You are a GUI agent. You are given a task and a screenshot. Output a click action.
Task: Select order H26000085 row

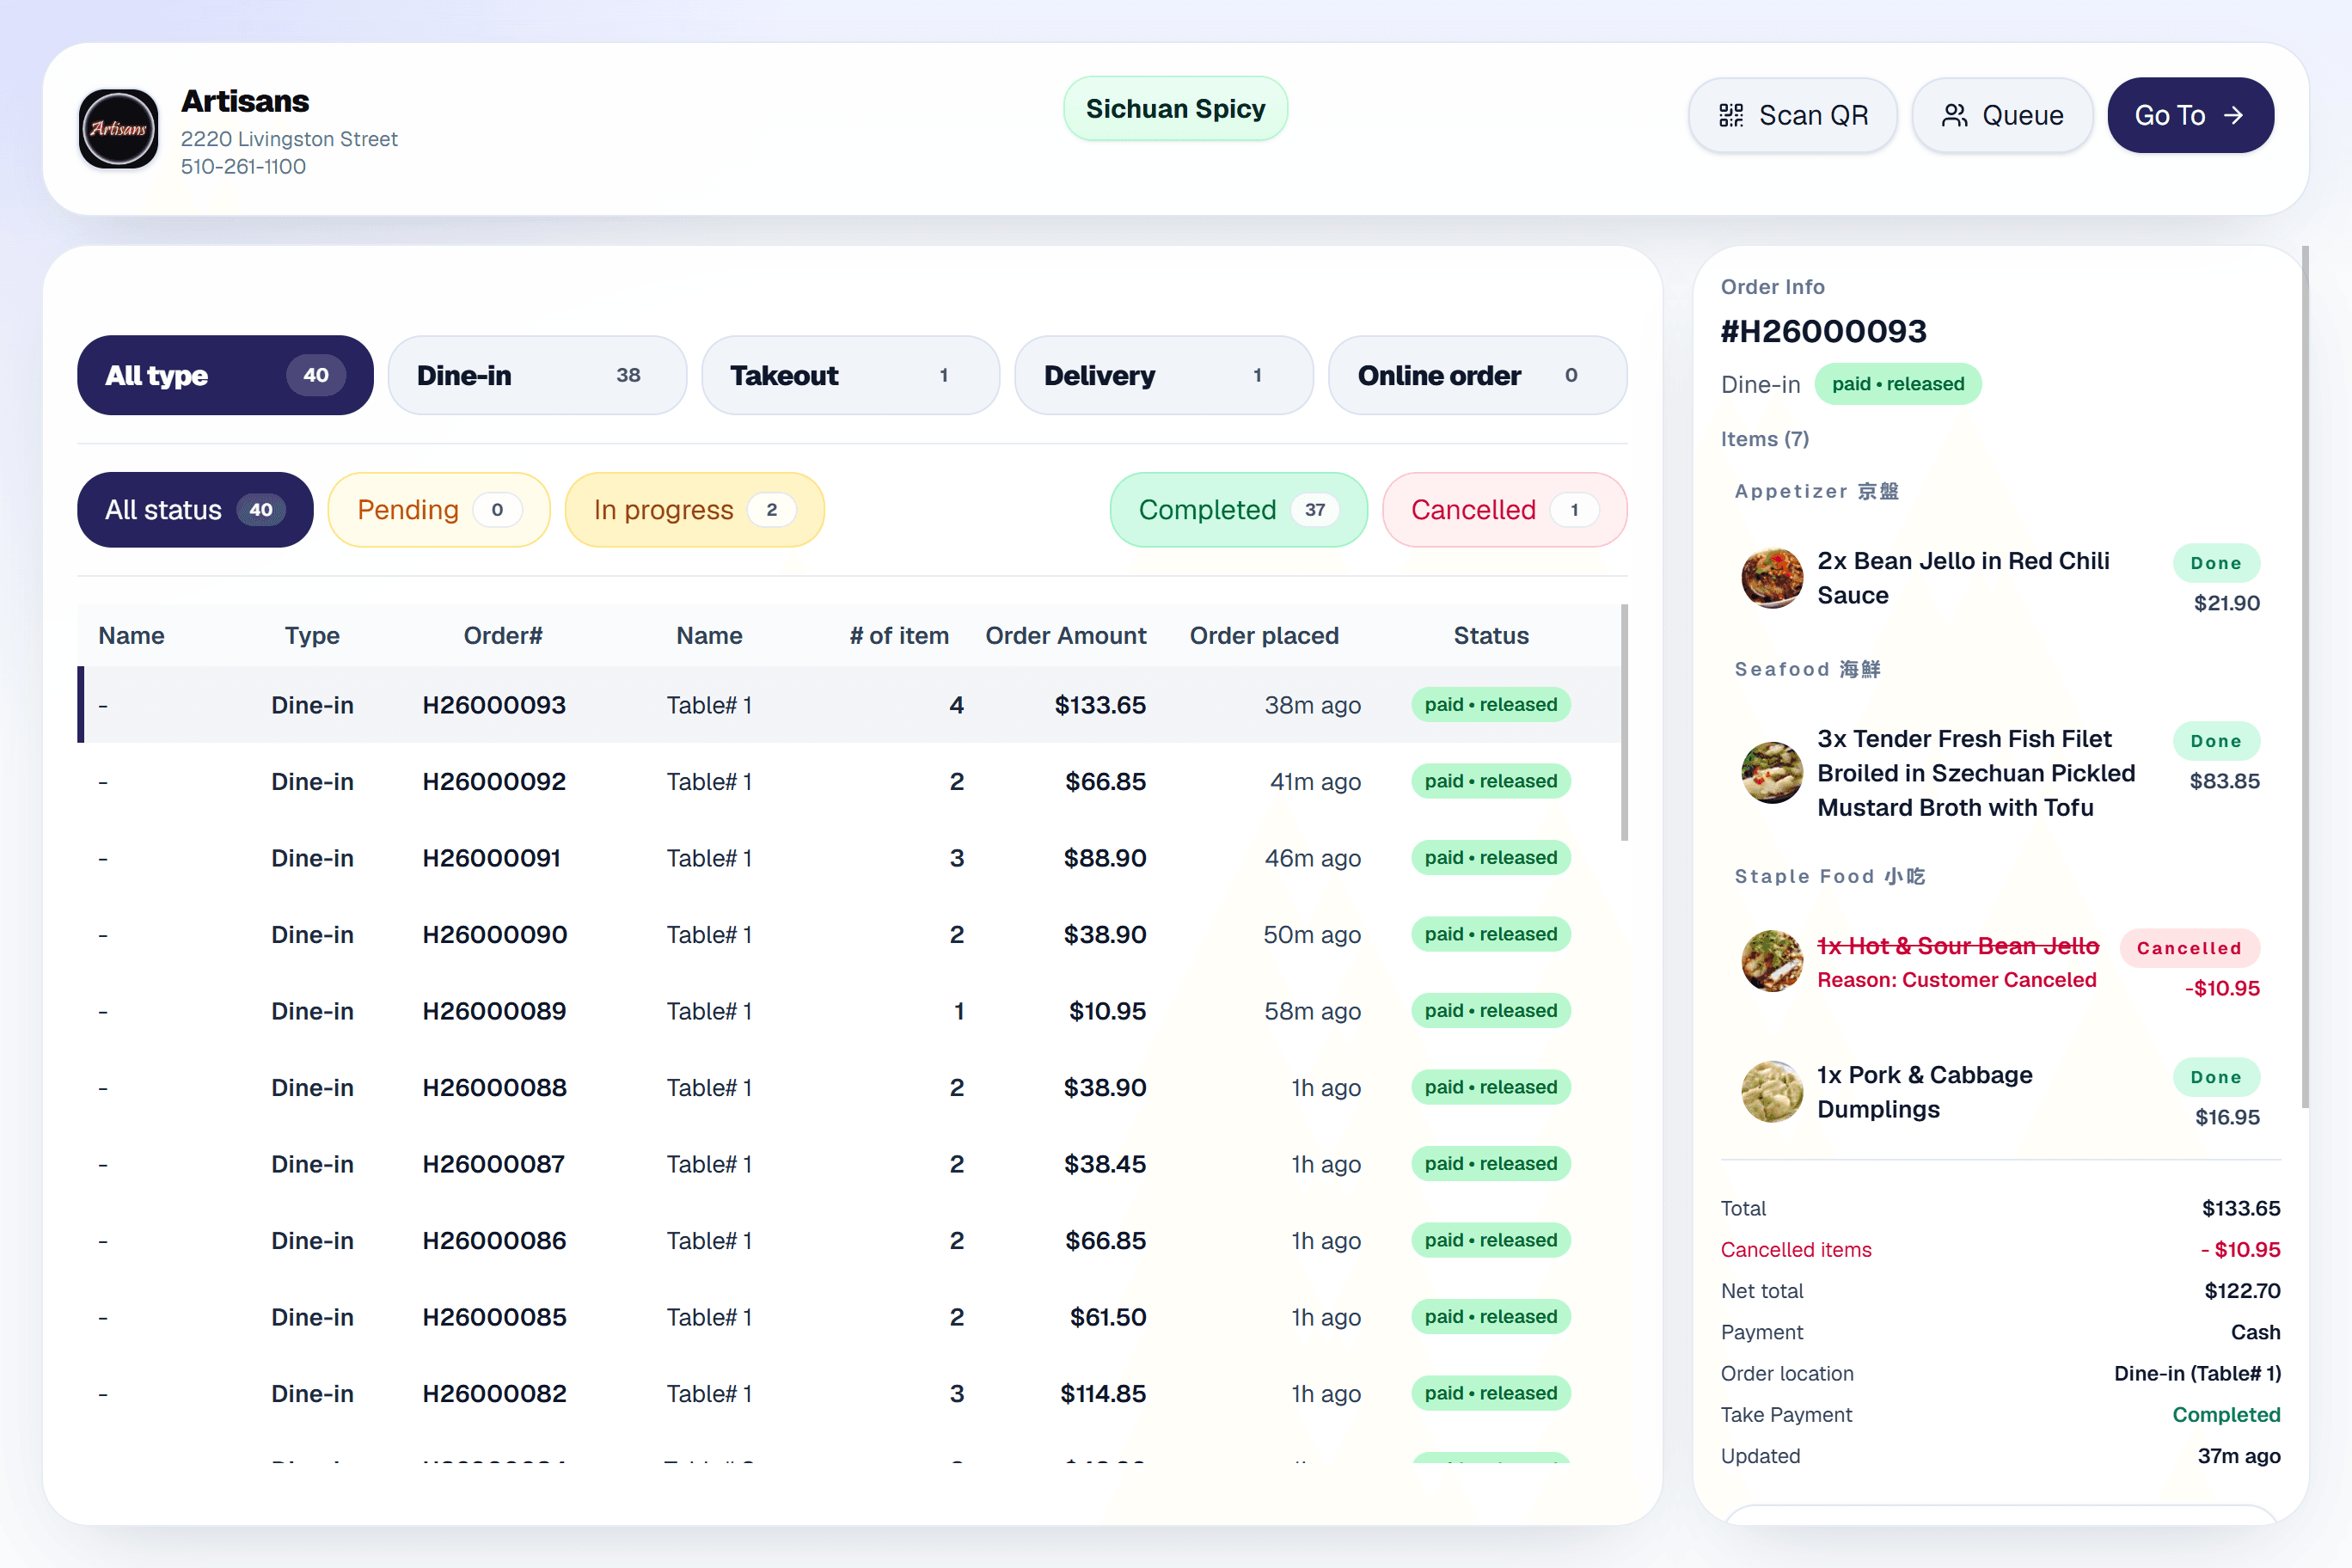coord(848,1317)
